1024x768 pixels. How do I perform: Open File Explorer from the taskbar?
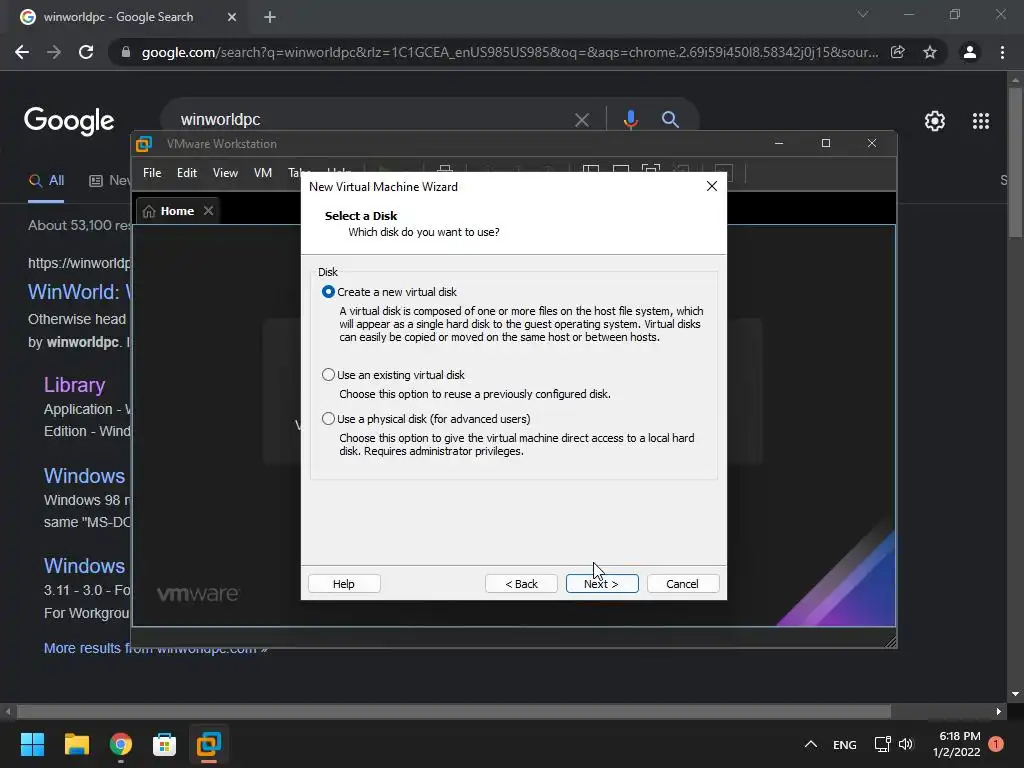click(x=76, y=744)
